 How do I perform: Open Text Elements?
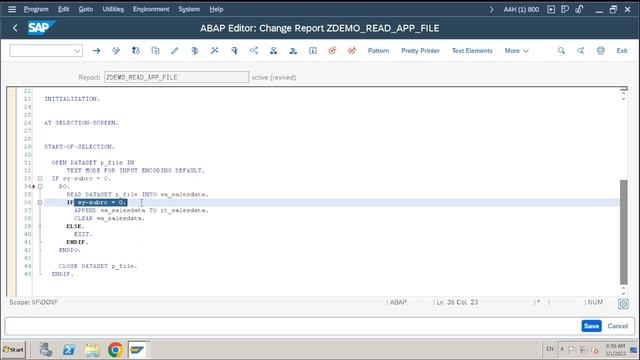pos(472,51)
